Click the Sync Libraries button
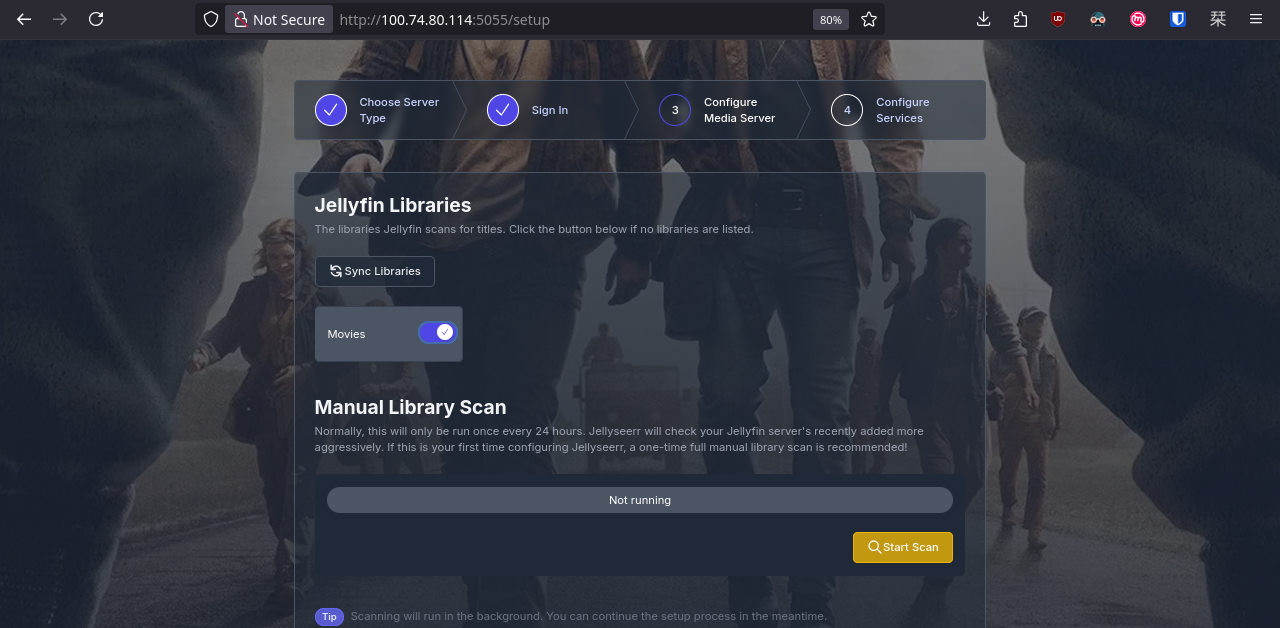This screenshot has width=1280, height=628. 375,271
